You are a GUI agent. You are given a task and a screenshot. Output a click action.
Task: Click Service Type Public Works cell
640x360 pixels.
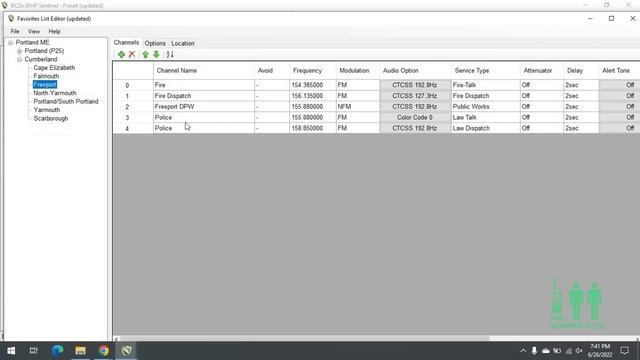(485, 107)
